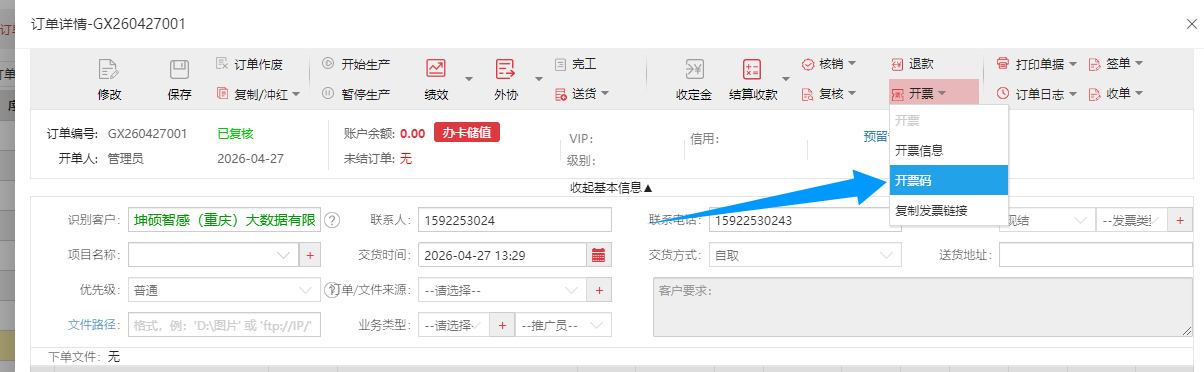Click the plus button beside 订单/文件来源
This screenshot has width=1204, height=372.
pyautogui.click(x=600, y=290)
